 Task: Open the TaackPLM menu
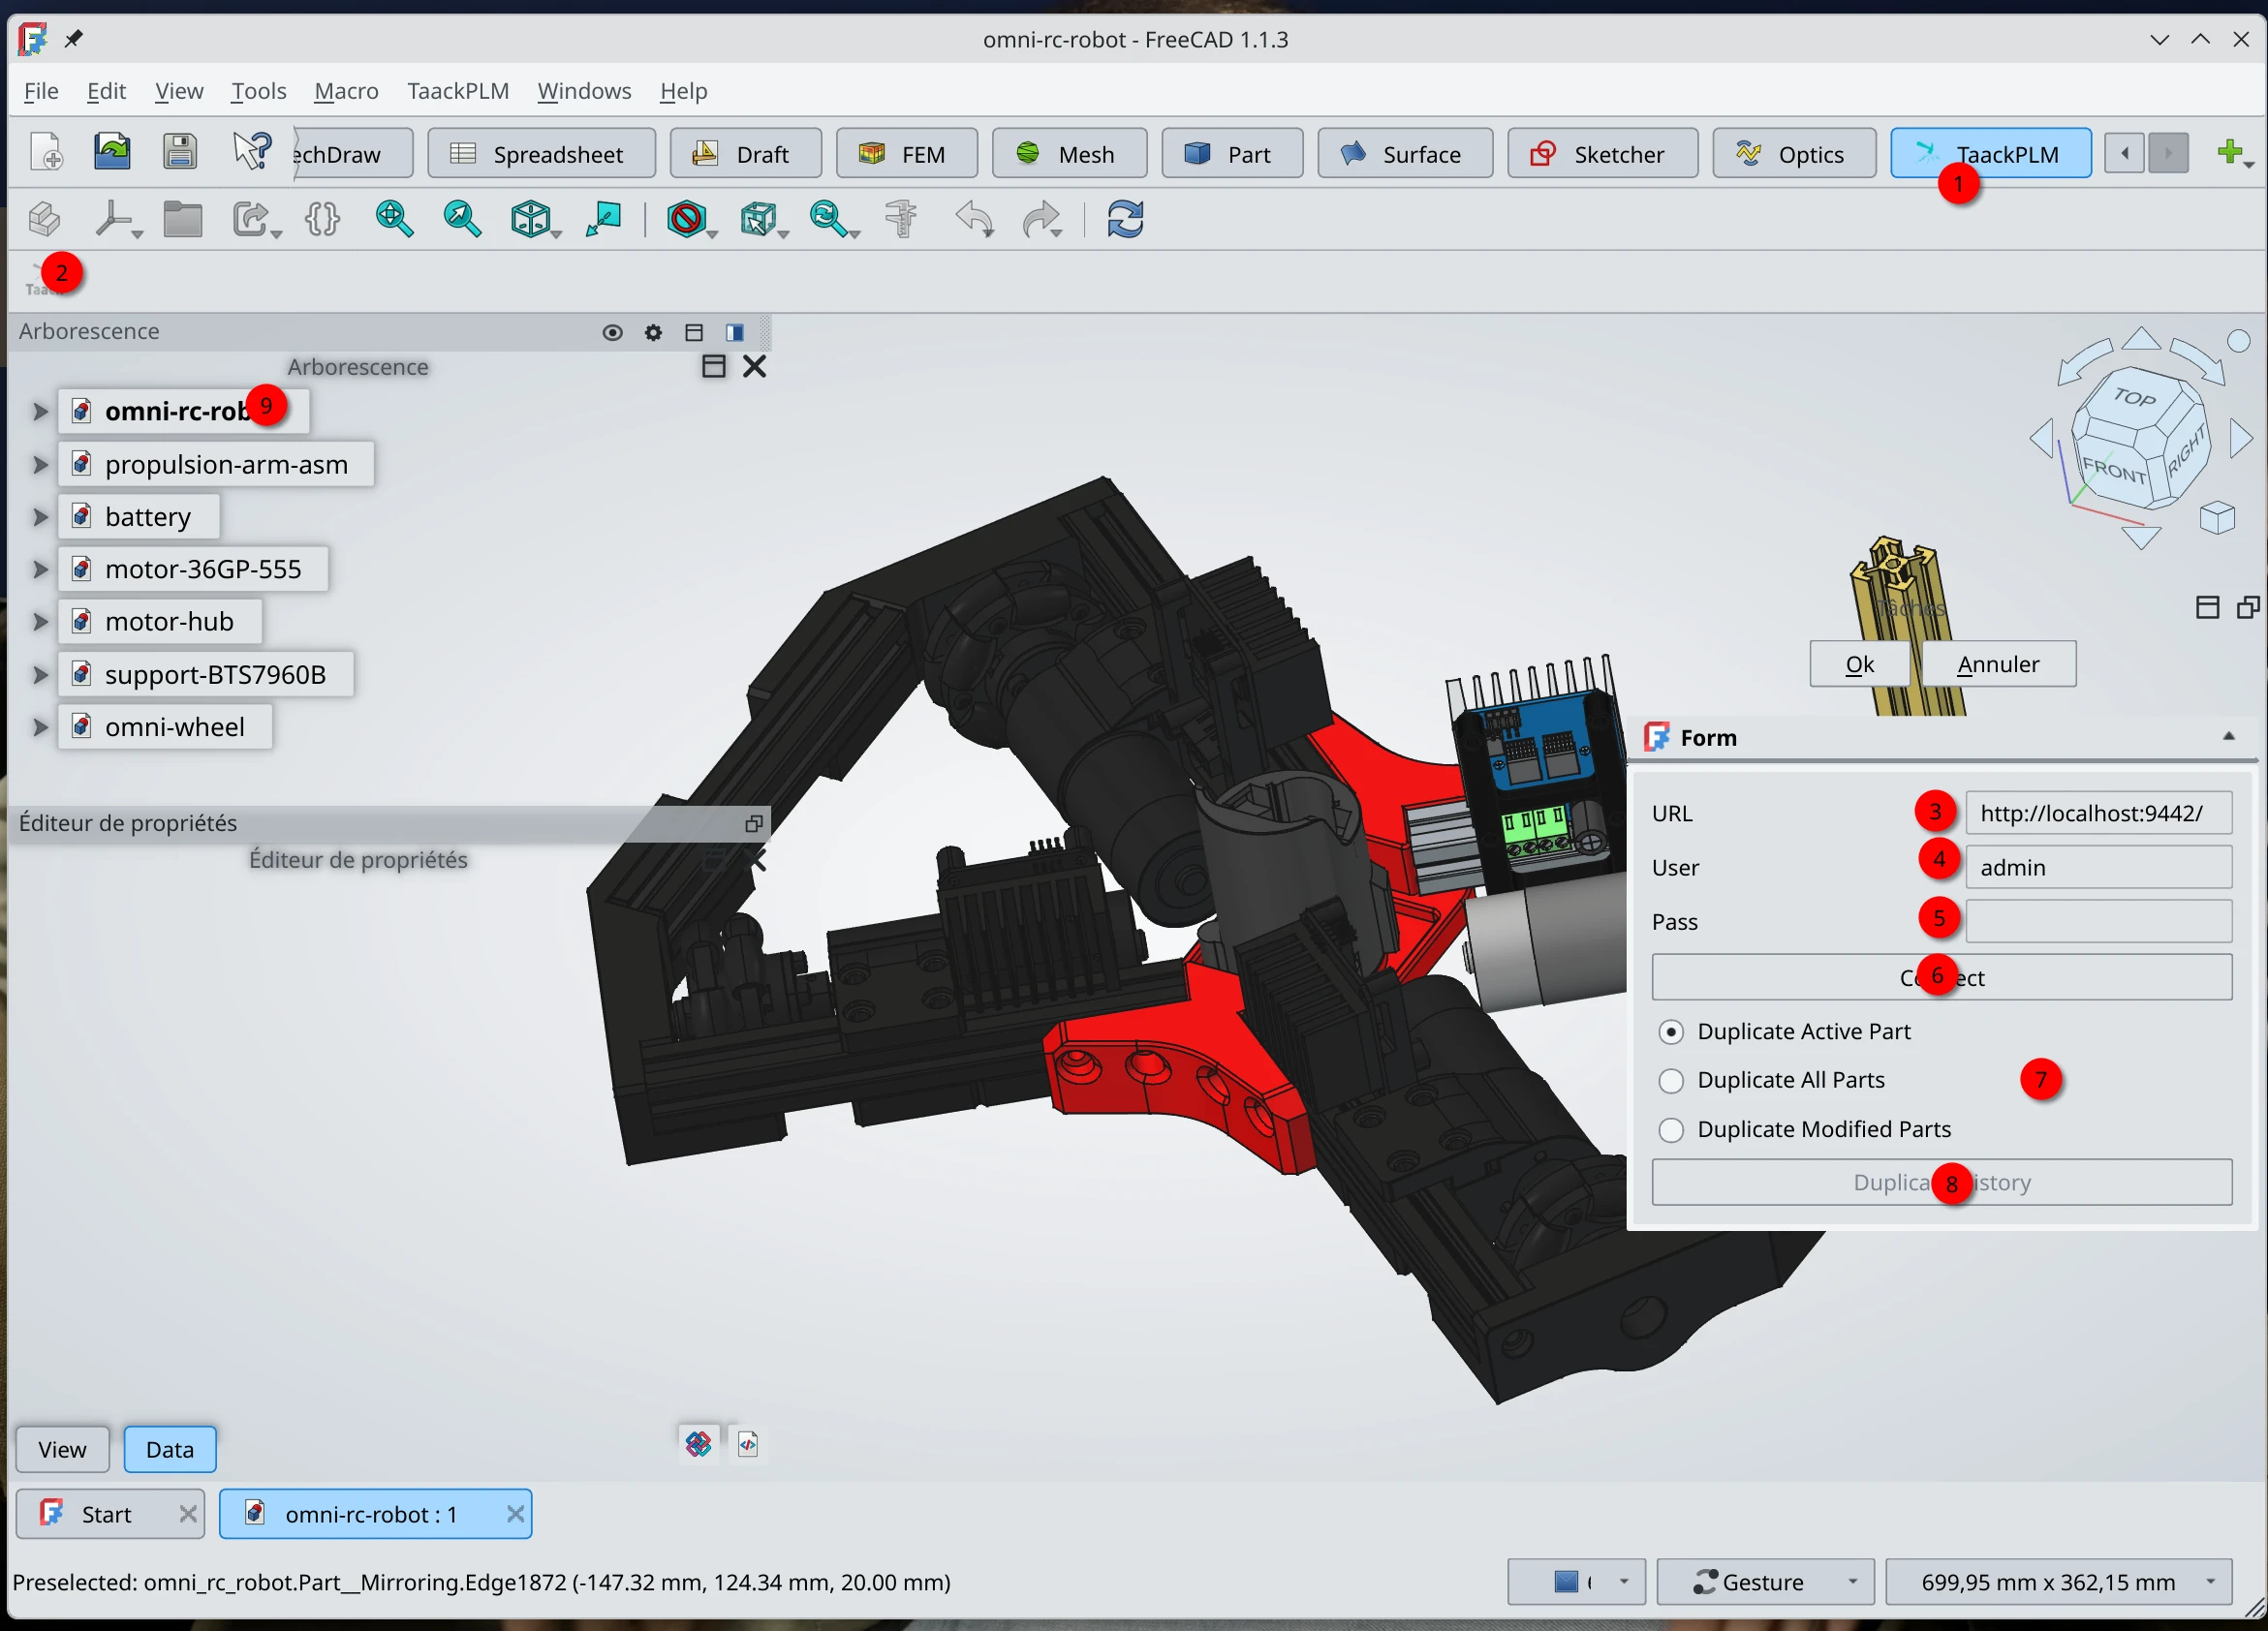458,91
